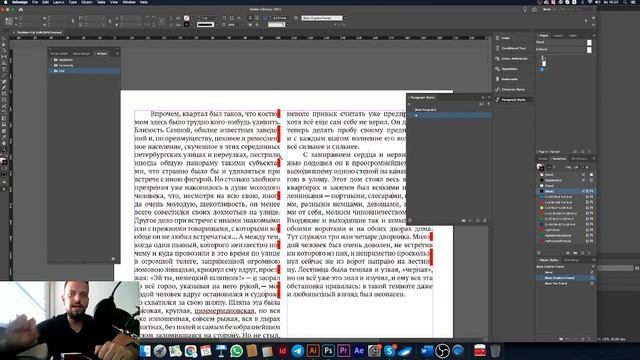Select the yellow Y=100 swatch
Image resolution: width=640 pixels, height=360 pixels.
(565, 208)
